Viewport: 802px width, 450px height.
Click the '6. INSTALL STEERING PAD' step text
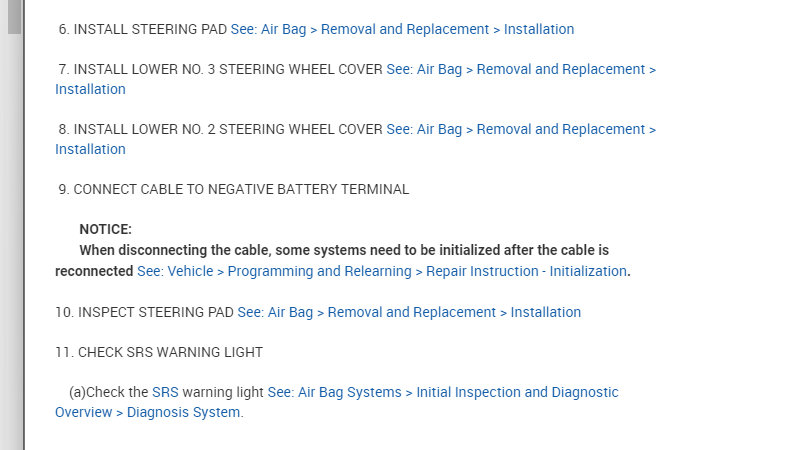click(x=143, y=29)
